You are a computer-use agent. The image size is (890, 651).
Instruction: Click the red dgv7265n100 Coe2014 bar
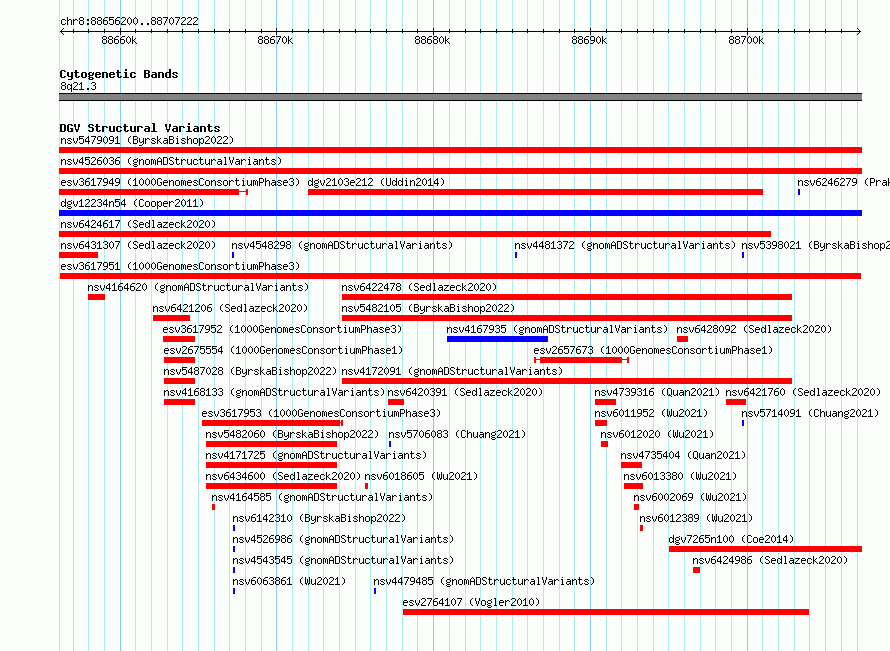[x=765, y=549]
